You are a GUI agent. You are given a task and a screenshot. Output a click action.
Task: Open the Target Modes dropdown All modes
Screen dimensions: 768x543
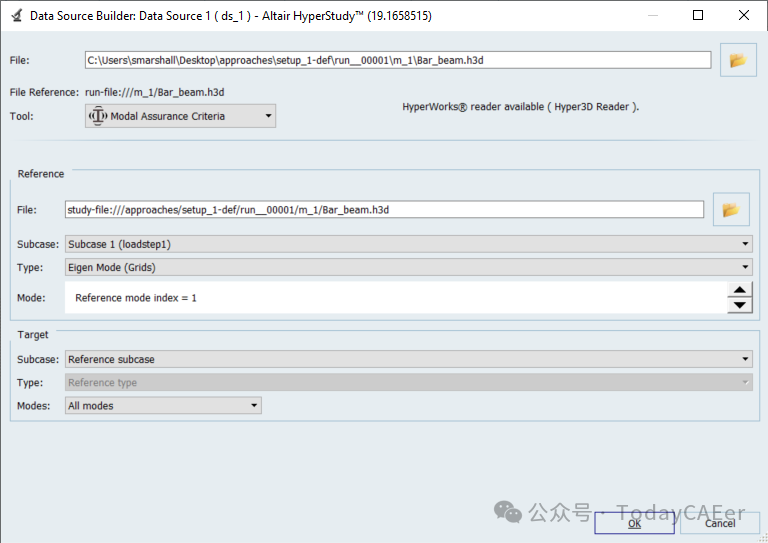[x=163, y=405]
